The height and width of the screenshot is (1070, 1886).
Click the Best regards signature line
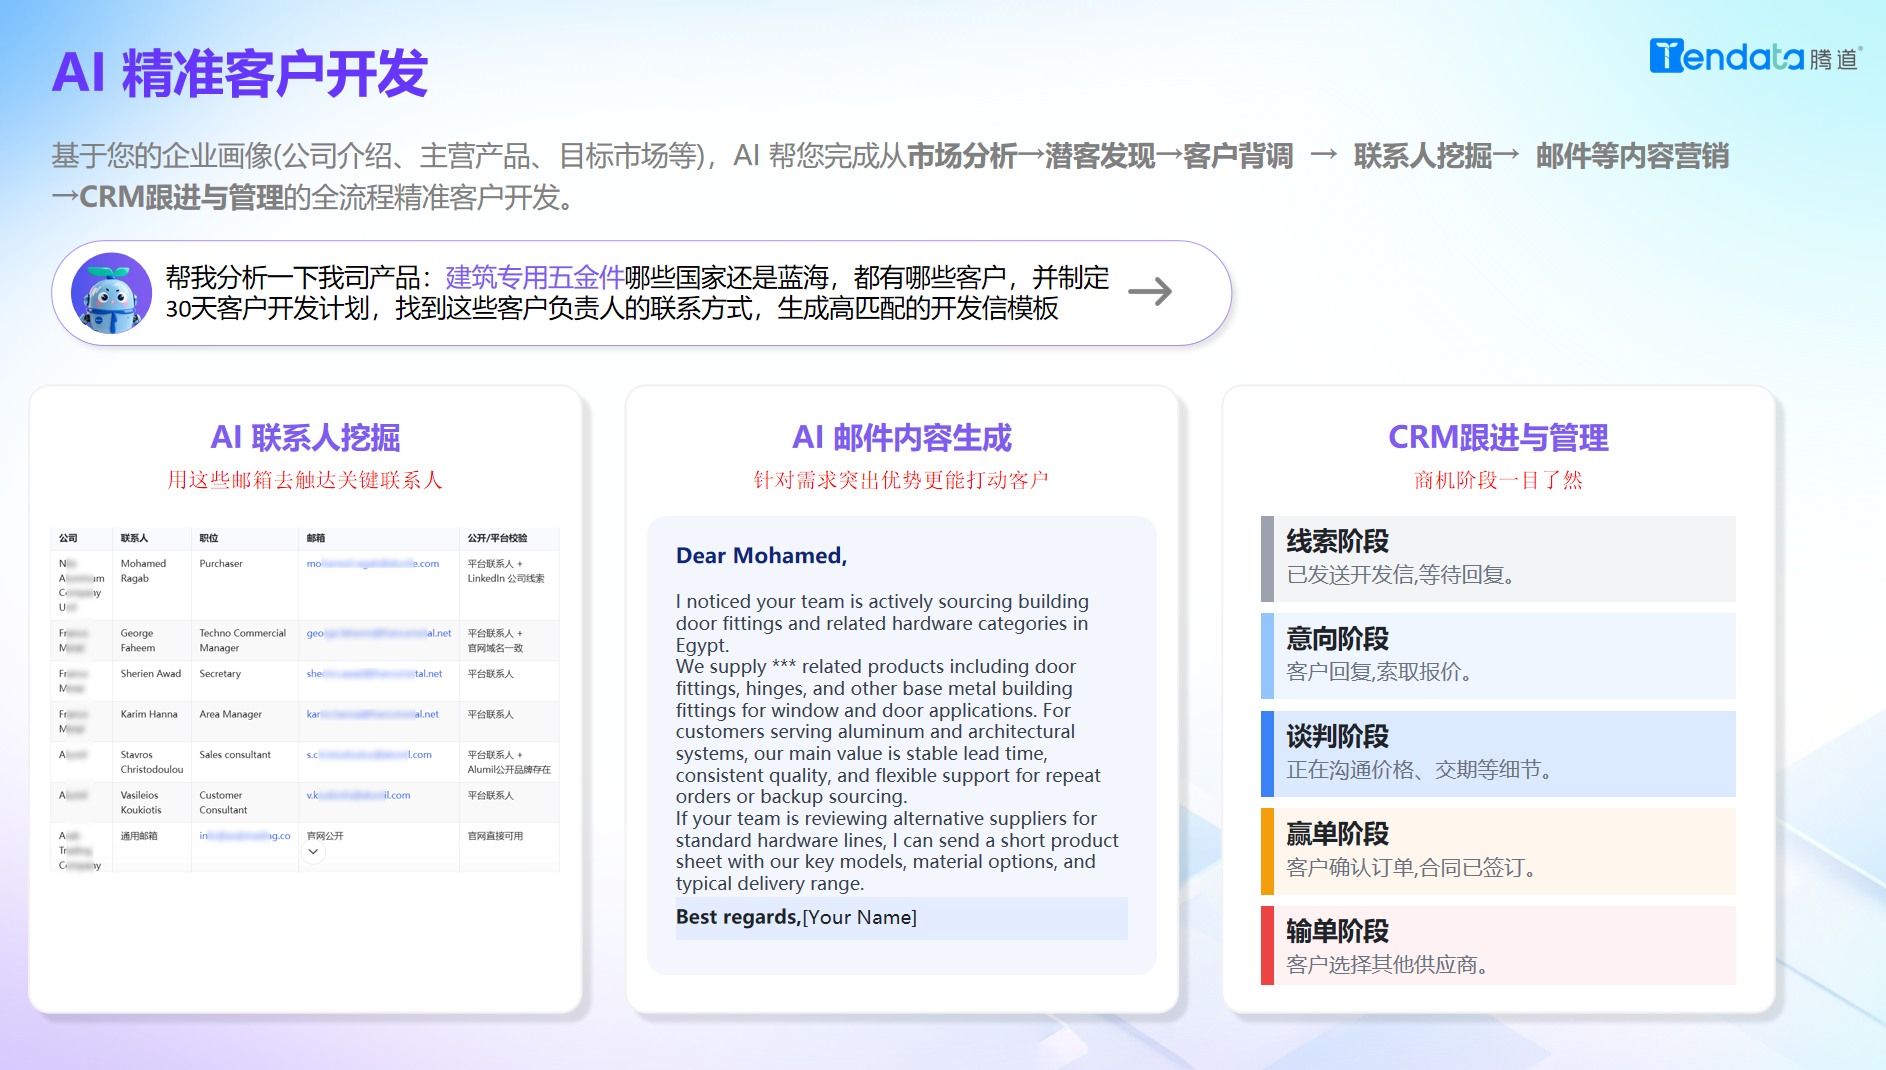pyautogui.click(x=901, y=917)
